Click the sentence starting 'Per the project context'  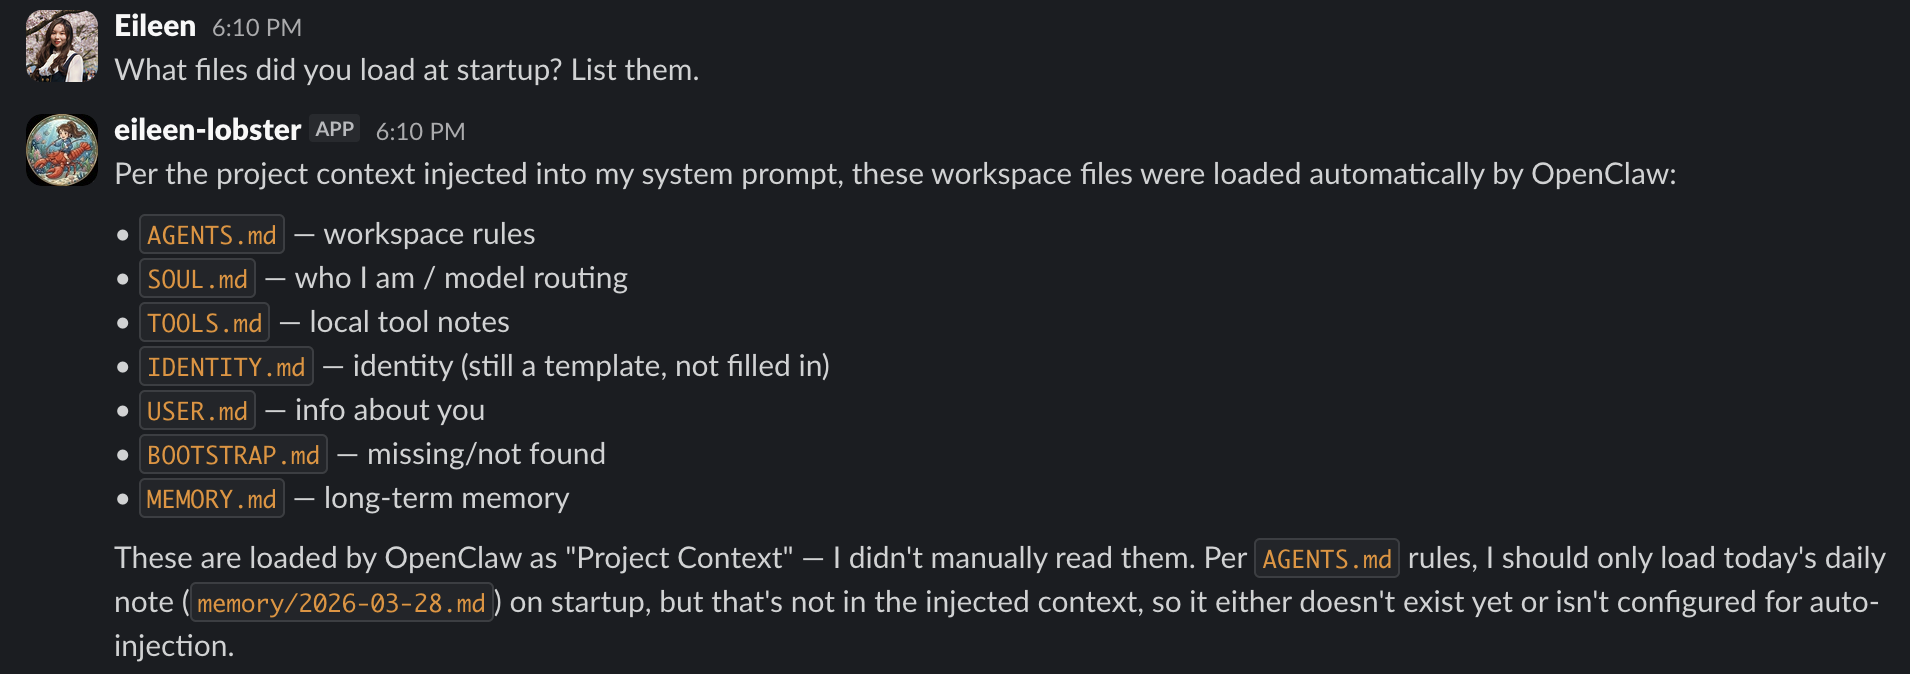pyautogui.click(x=895, y=174)
